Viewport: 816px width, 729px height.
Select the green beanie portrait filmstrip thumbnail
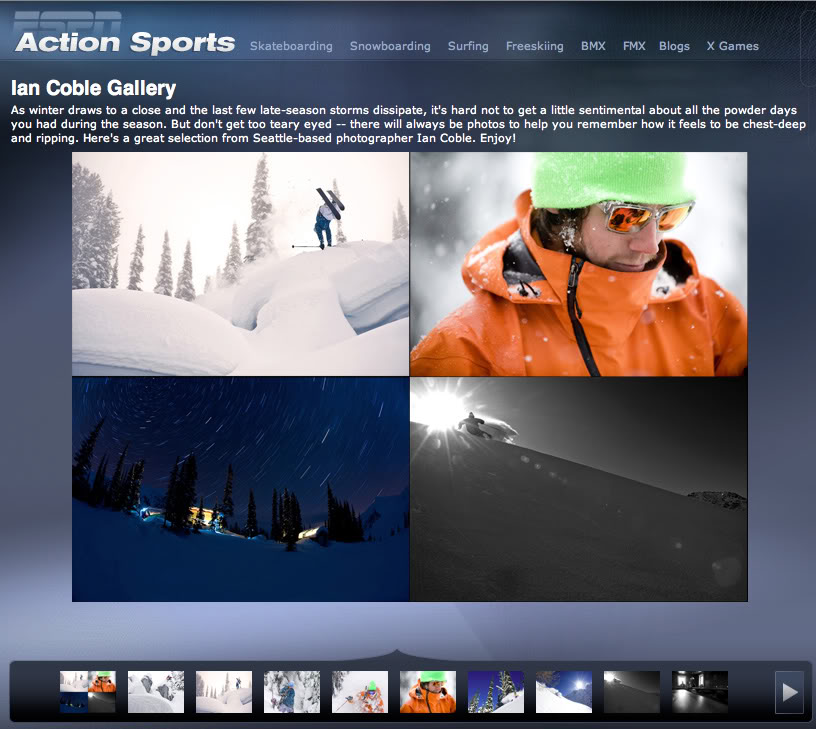pyautogui.click(x=428, y=692)
